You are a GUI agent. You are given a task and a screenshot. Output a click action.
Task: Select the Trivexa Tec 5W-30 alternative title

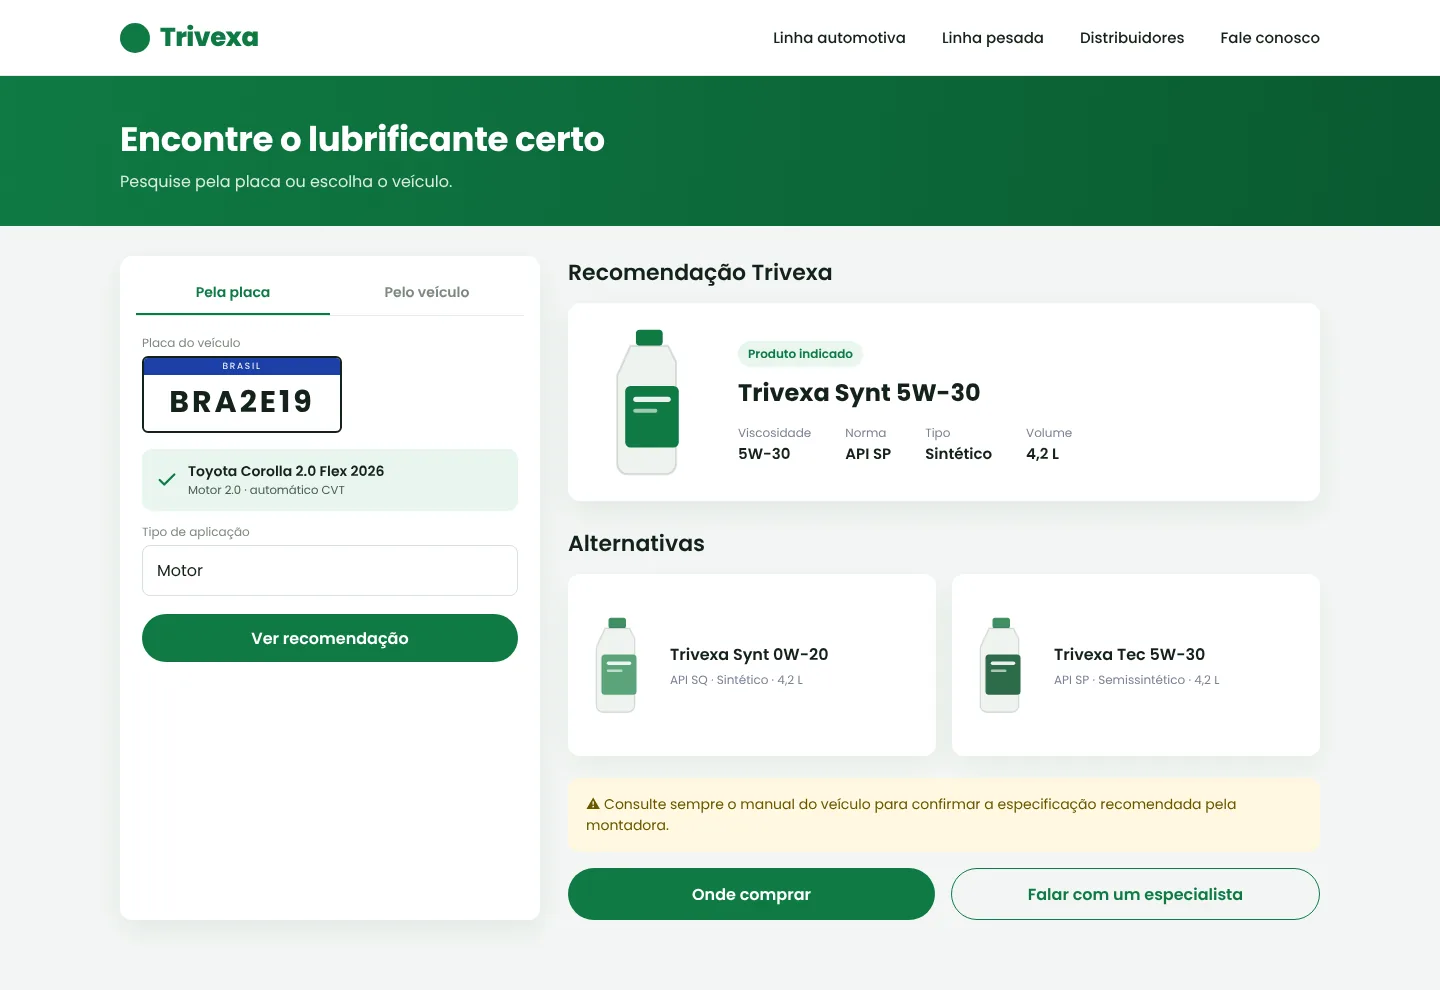coord(1129,654)
